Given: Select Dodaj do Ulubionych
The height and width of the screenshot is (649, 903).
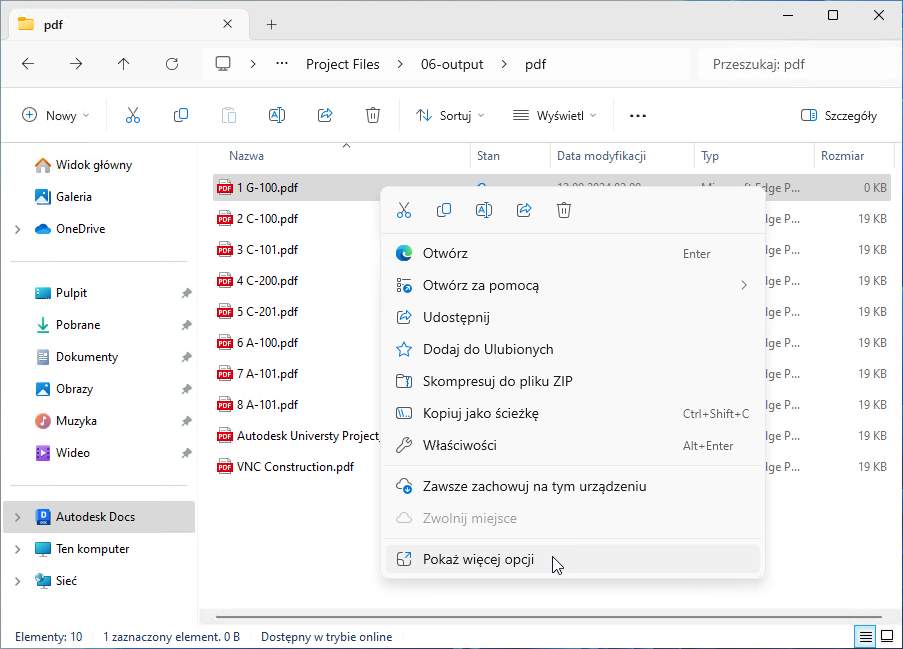Looking at the screenshot, I should click(572, 349).
